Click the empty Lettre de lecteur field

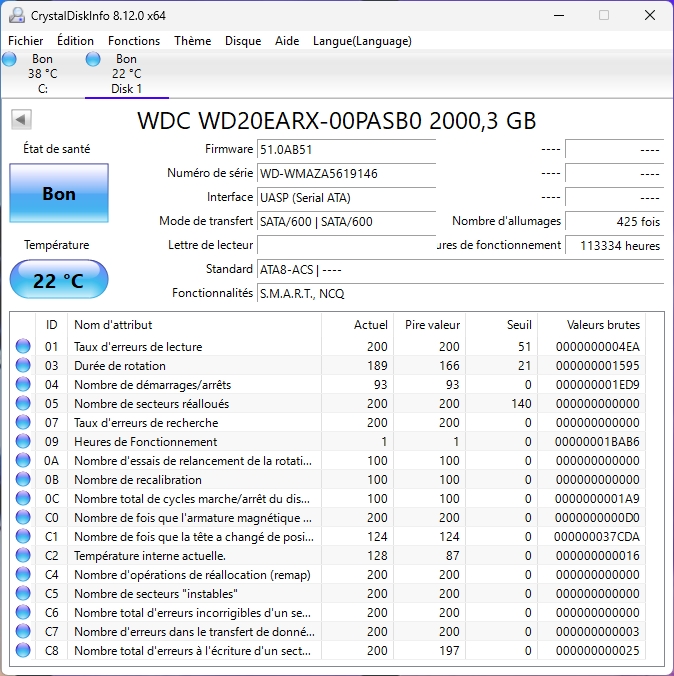coord(346,245)
